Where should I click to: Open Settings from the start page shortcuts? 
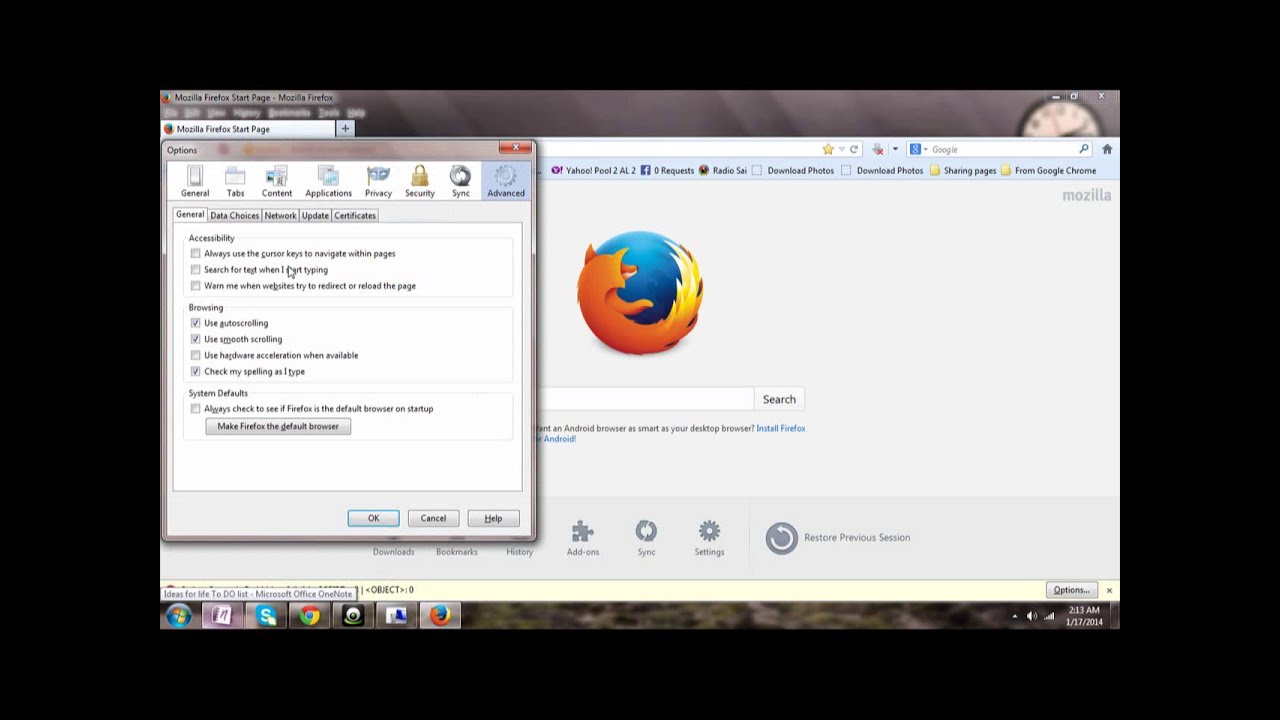[x=709, y=537]
